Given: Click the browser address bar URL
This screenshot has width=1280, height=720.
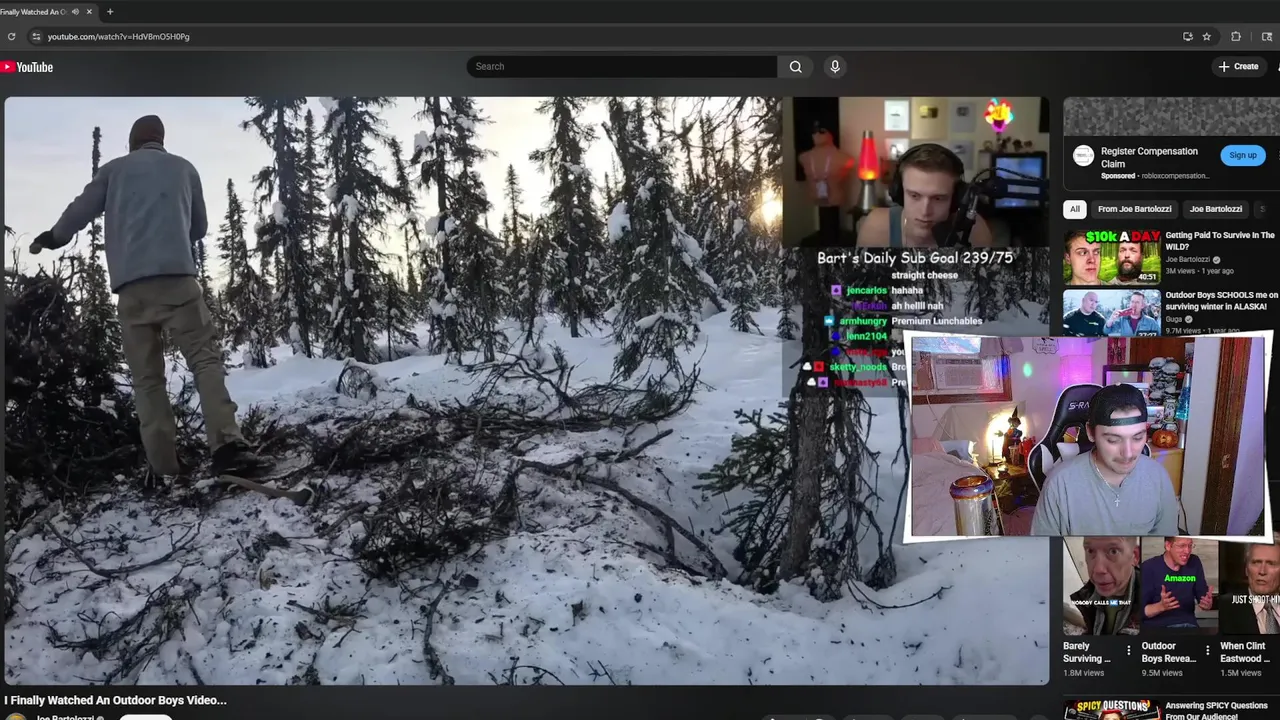Looking at the screenshot, I should [x=118, y=36].
